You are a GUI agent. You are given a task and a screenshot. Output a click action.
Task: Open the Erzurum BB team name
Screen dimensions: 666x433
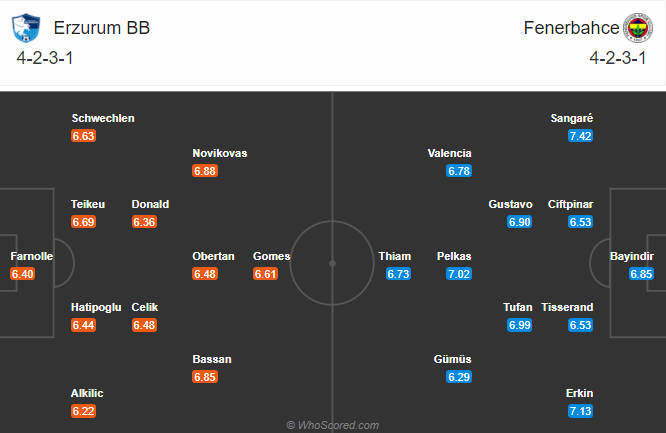pos(102,28)
